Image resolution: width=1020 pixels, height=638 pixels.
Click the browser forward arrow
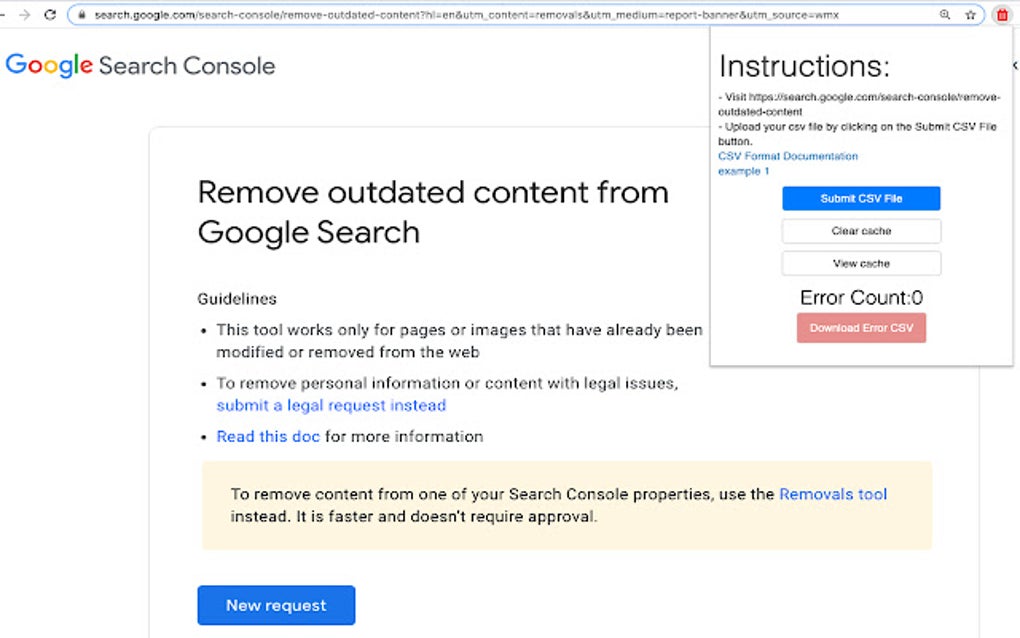(x=25, y=15)
